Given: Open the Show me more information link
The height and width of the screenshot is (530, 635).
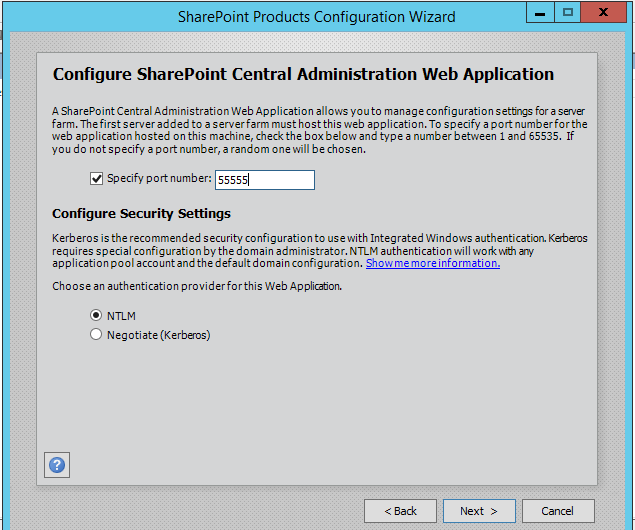Looking at the screenshot, I should point(433,263).
